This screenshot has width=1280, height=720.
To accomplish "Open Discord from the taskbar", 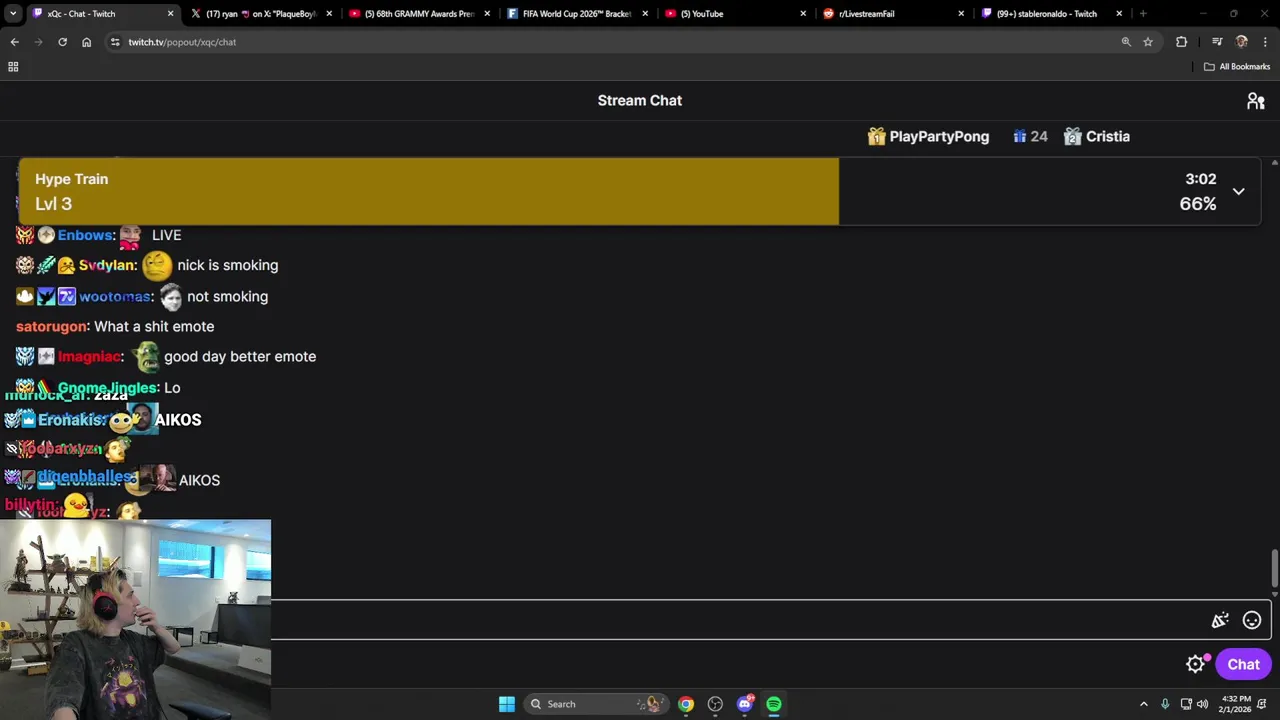I will (x=745, y=704).
